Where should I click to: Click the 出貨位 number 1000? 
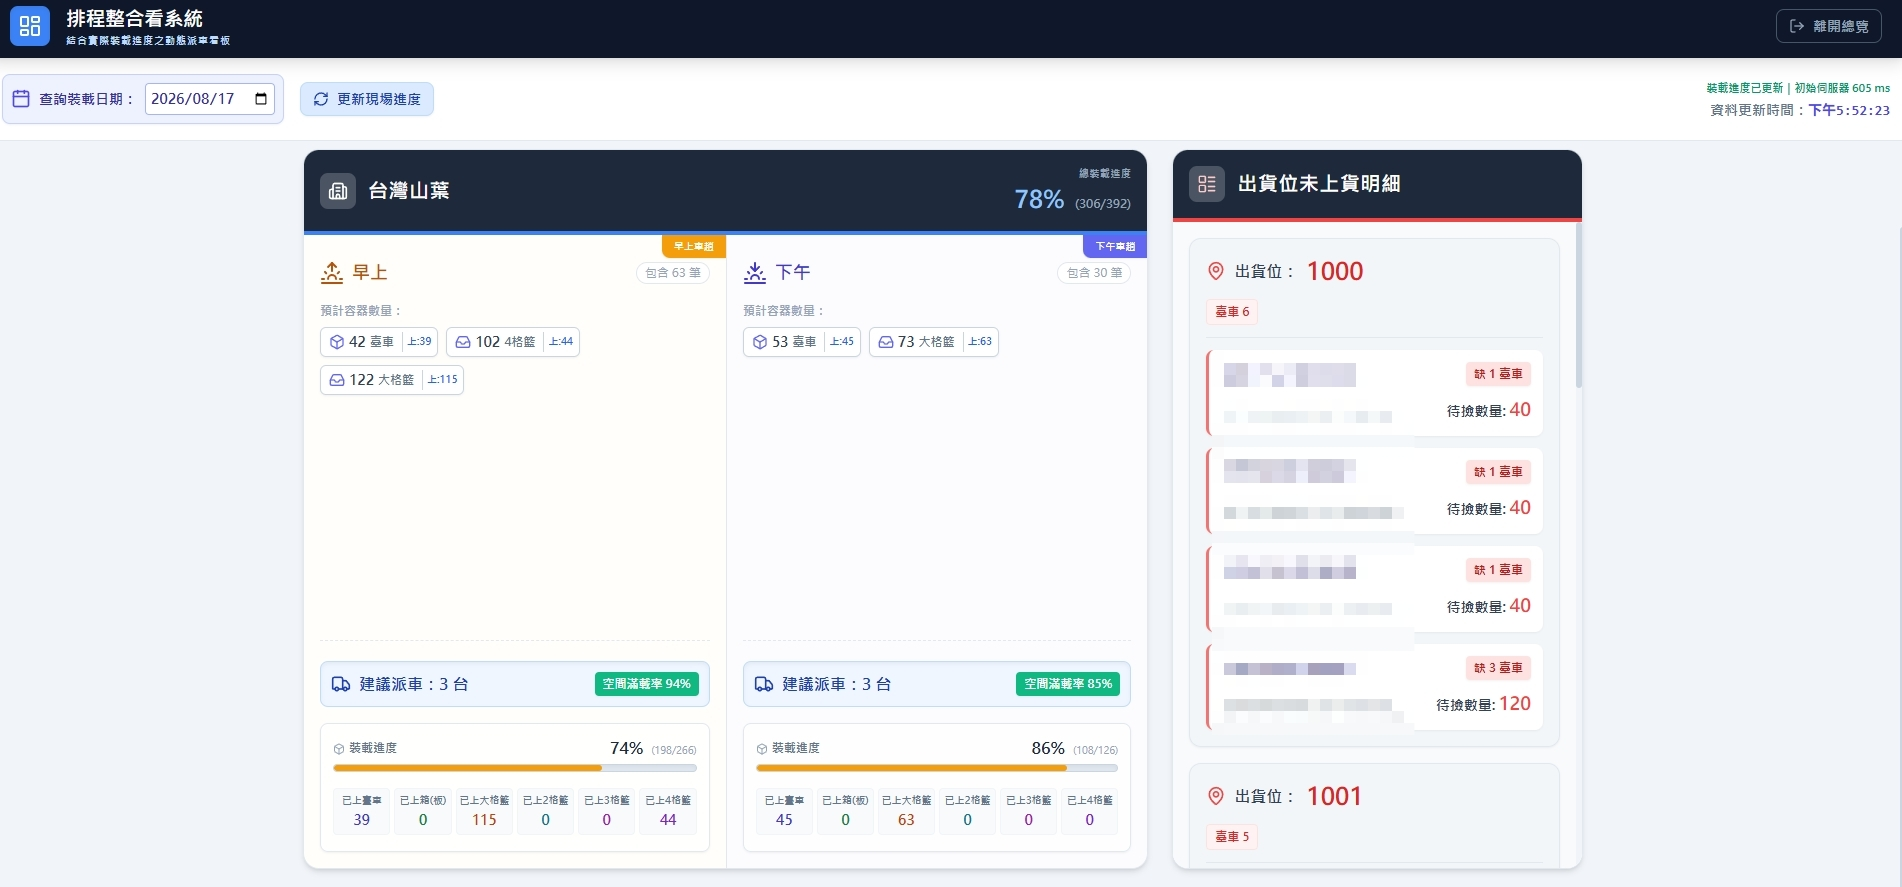1335,271
